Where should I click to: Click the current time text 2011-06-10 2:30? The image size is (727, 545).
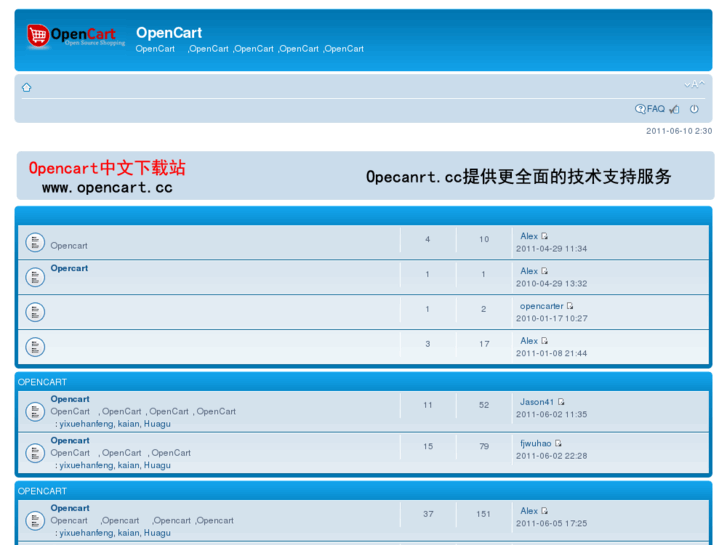pyautogui.click(x=679, y=131)
